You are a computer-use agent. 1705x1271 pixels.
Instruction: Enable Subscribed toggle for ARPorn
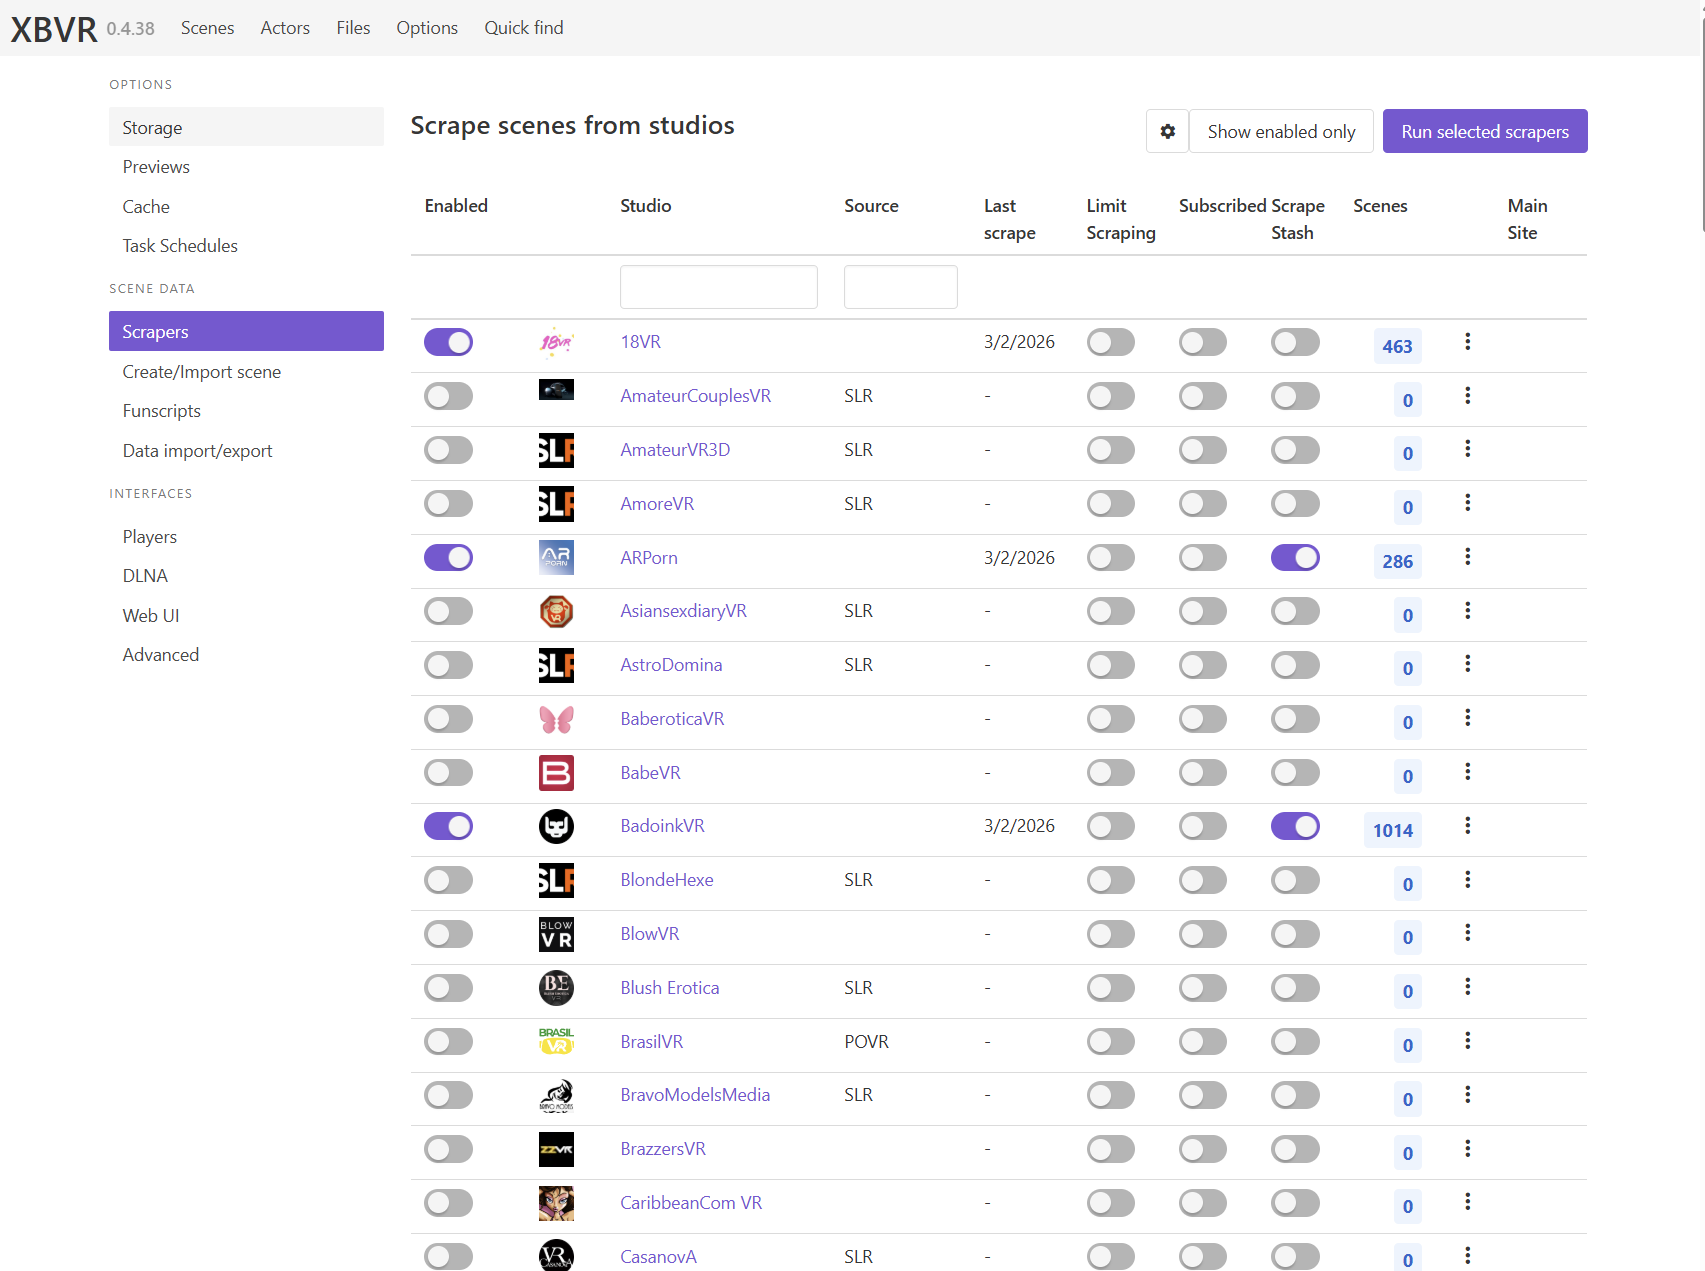point(1202,557)
